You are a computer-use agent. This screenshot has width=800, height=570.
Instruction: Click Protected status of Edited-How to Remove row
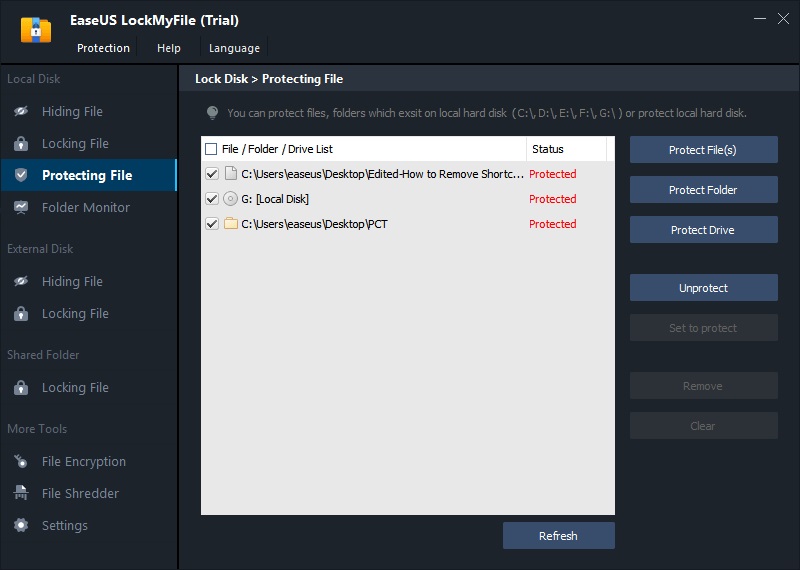click(553, 174)
